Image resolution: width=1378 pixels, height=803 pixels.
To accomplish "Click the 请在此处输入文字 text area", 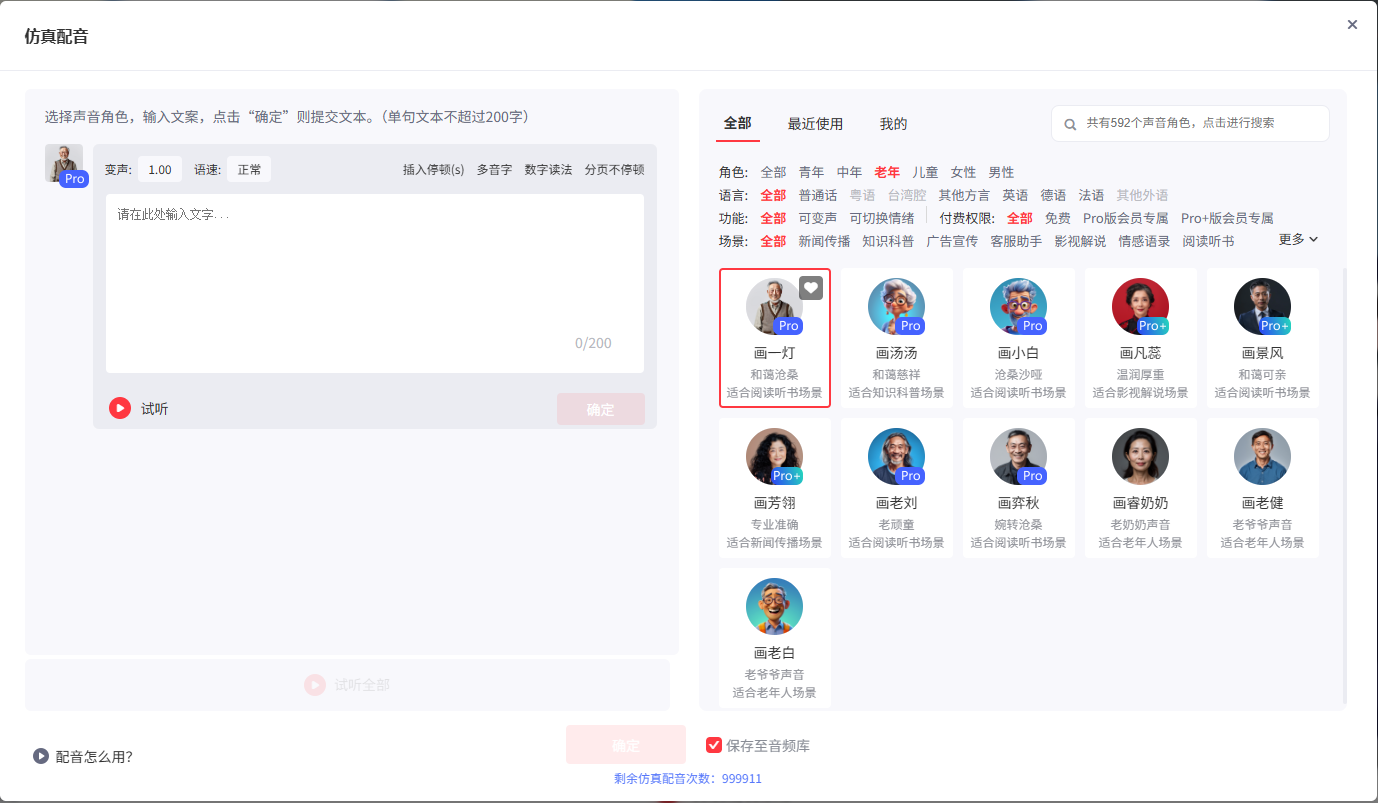I will pos(375,280).
